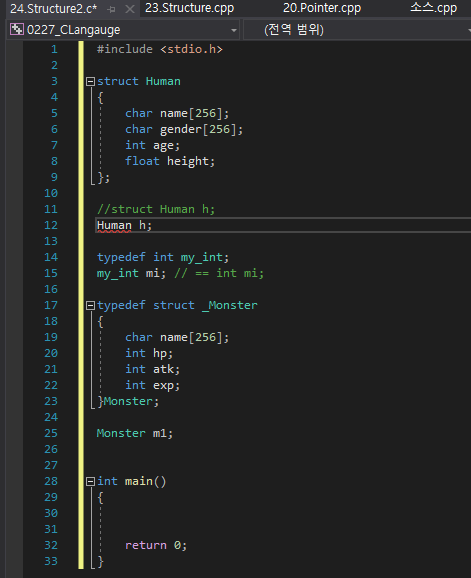Click the 'my_int mi;' declaration
The image size is (471, 578).
click(131, 274)
